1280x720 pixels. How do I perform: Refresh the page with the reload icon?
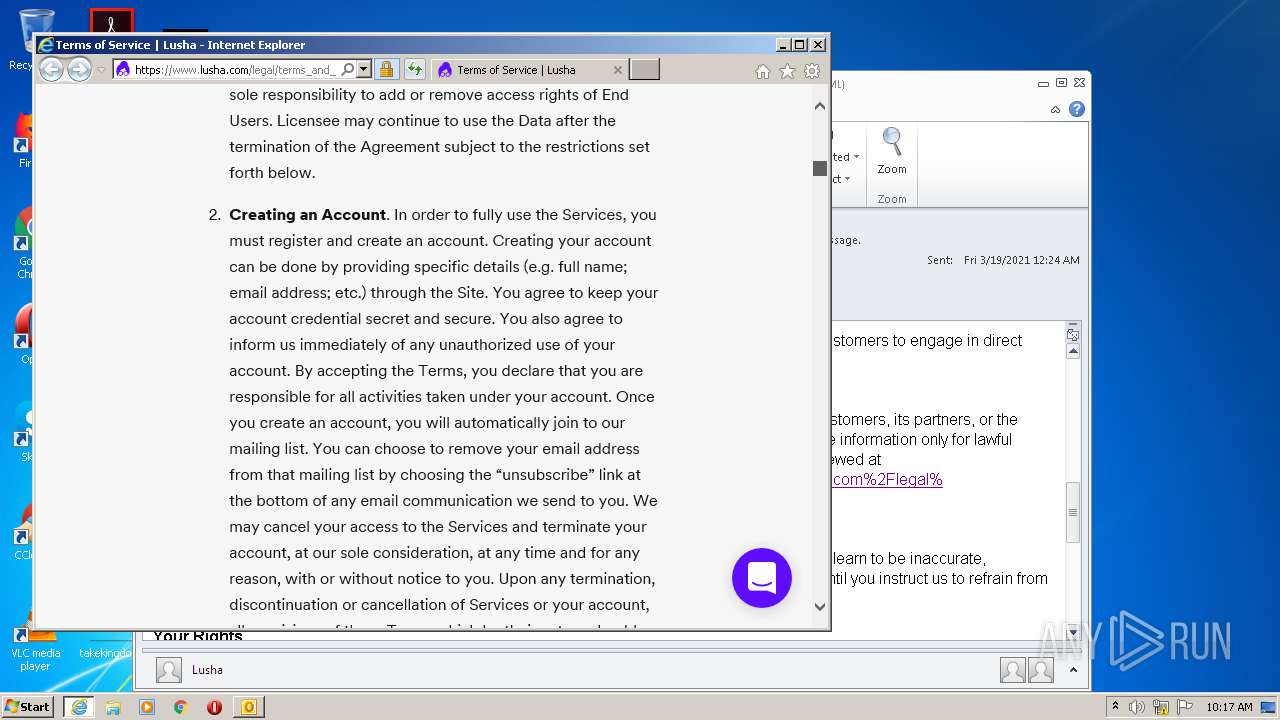click(x=414, y=70)
